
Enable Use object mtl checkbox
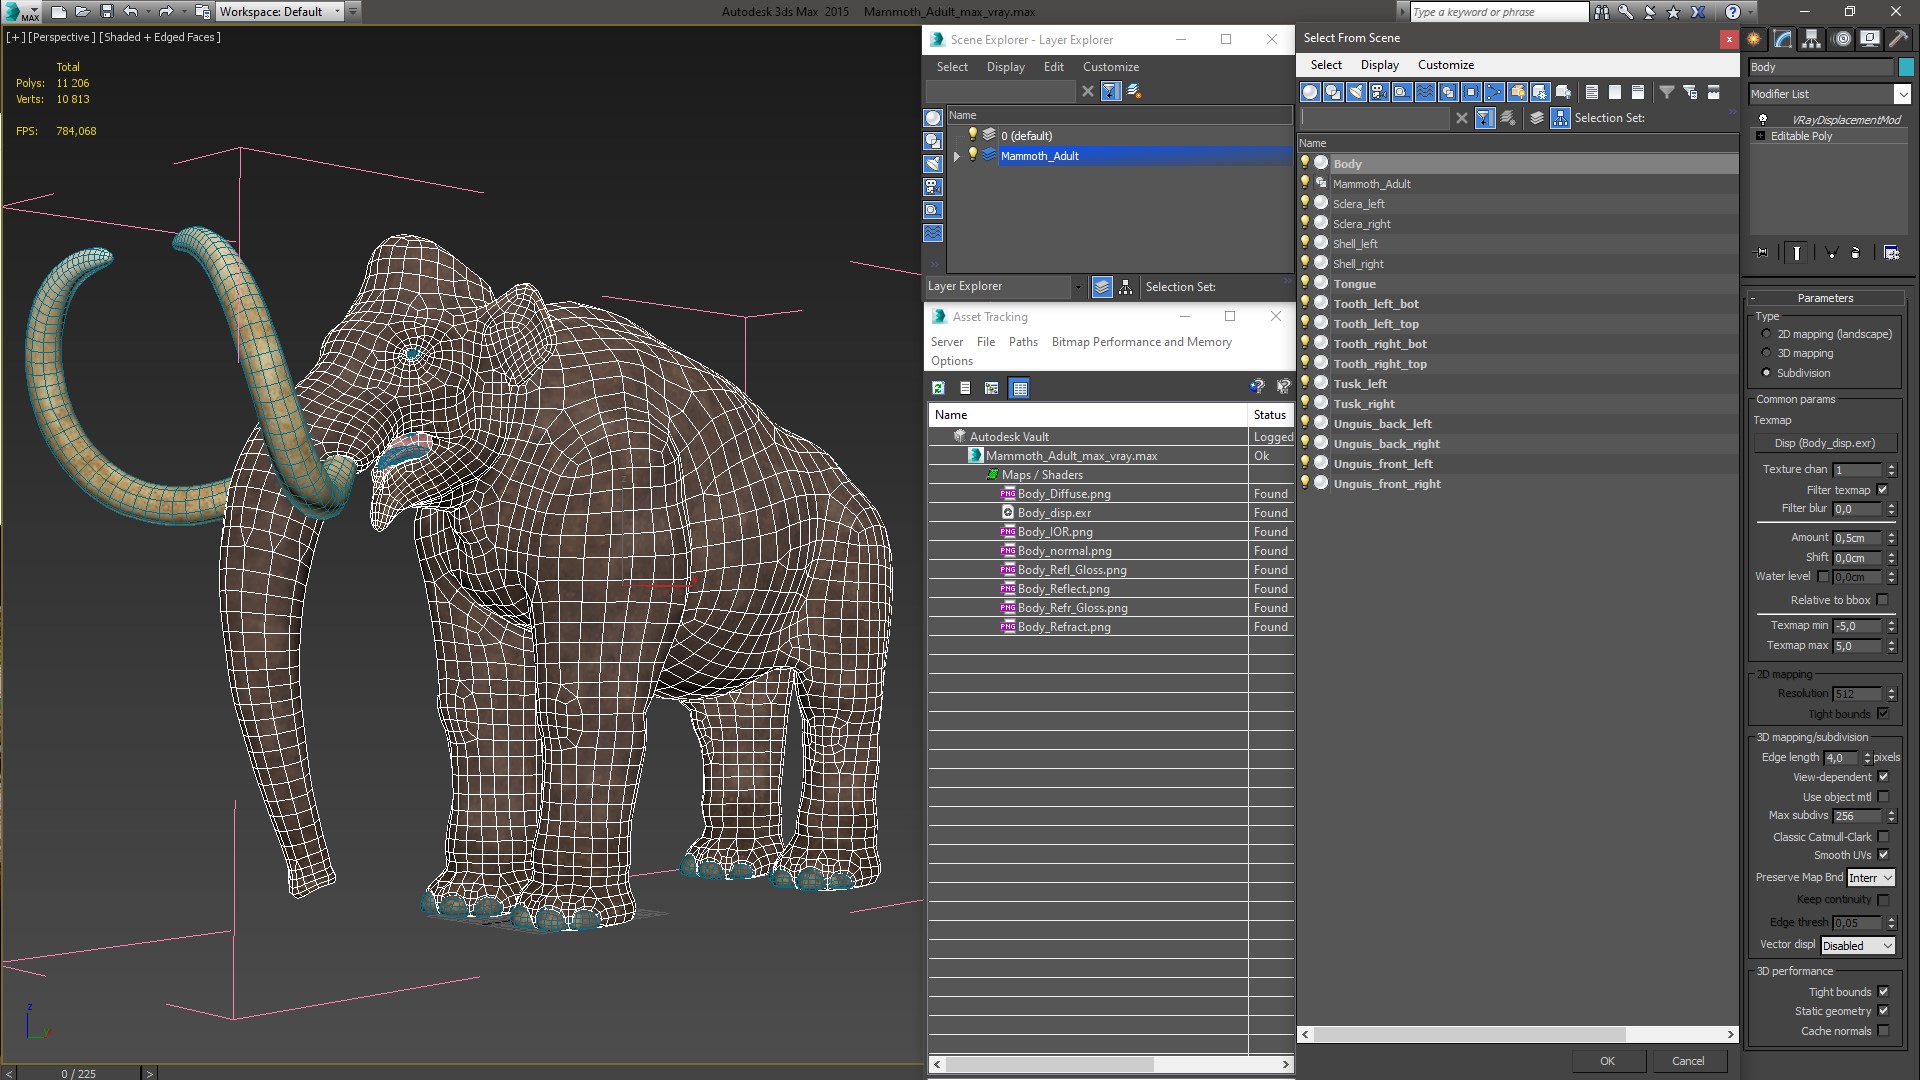[x=1883, y=797]
